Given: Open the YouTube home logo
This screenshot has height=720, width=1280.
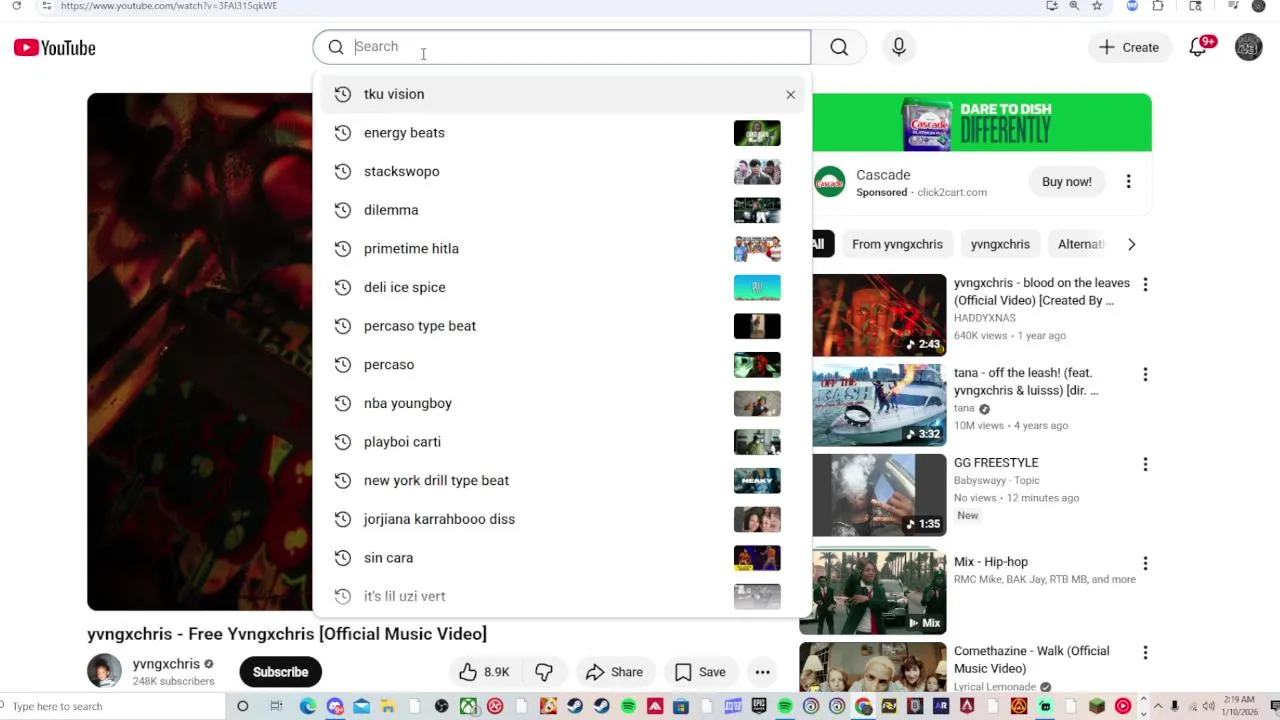Looking at the screenshot, I should coord(55,47).
